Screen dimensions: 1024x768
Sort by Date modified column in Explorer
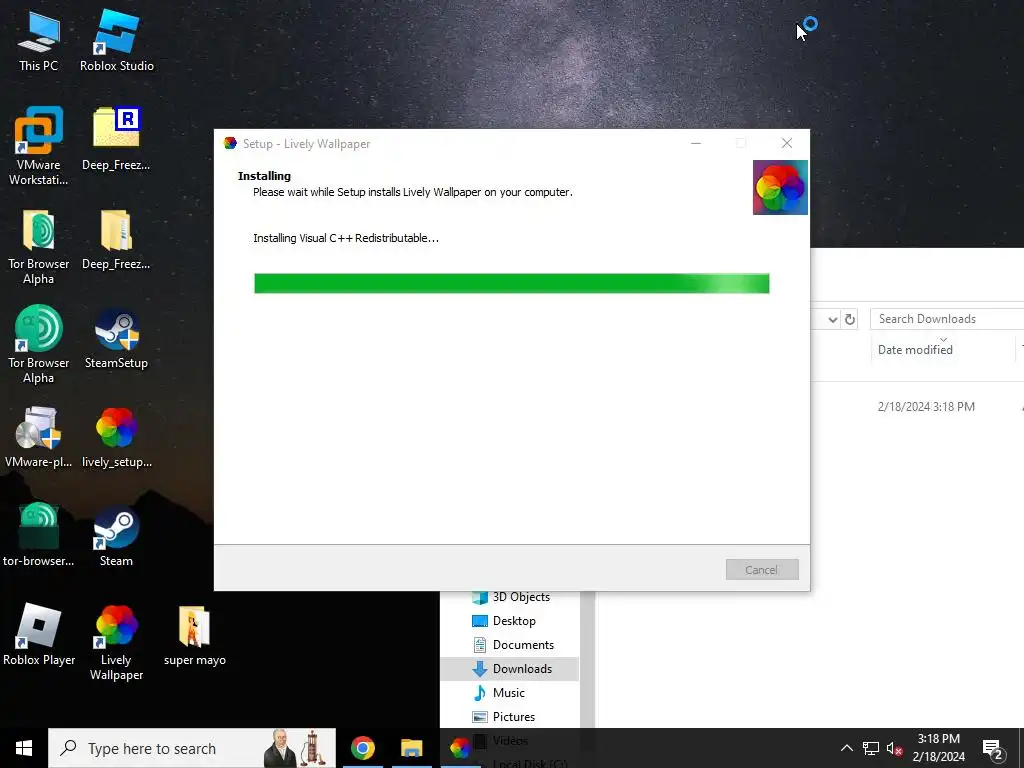coord(915,349)
